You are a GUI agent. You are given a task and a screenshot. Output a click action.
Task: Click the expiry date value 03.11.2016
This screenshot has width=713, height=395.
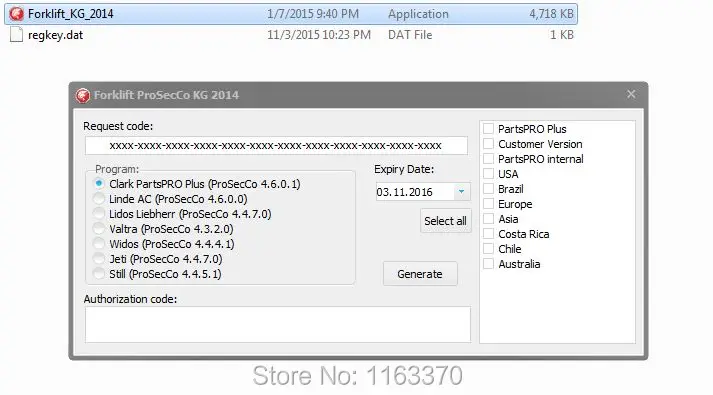pyautogui.click(x=404, y=192)
